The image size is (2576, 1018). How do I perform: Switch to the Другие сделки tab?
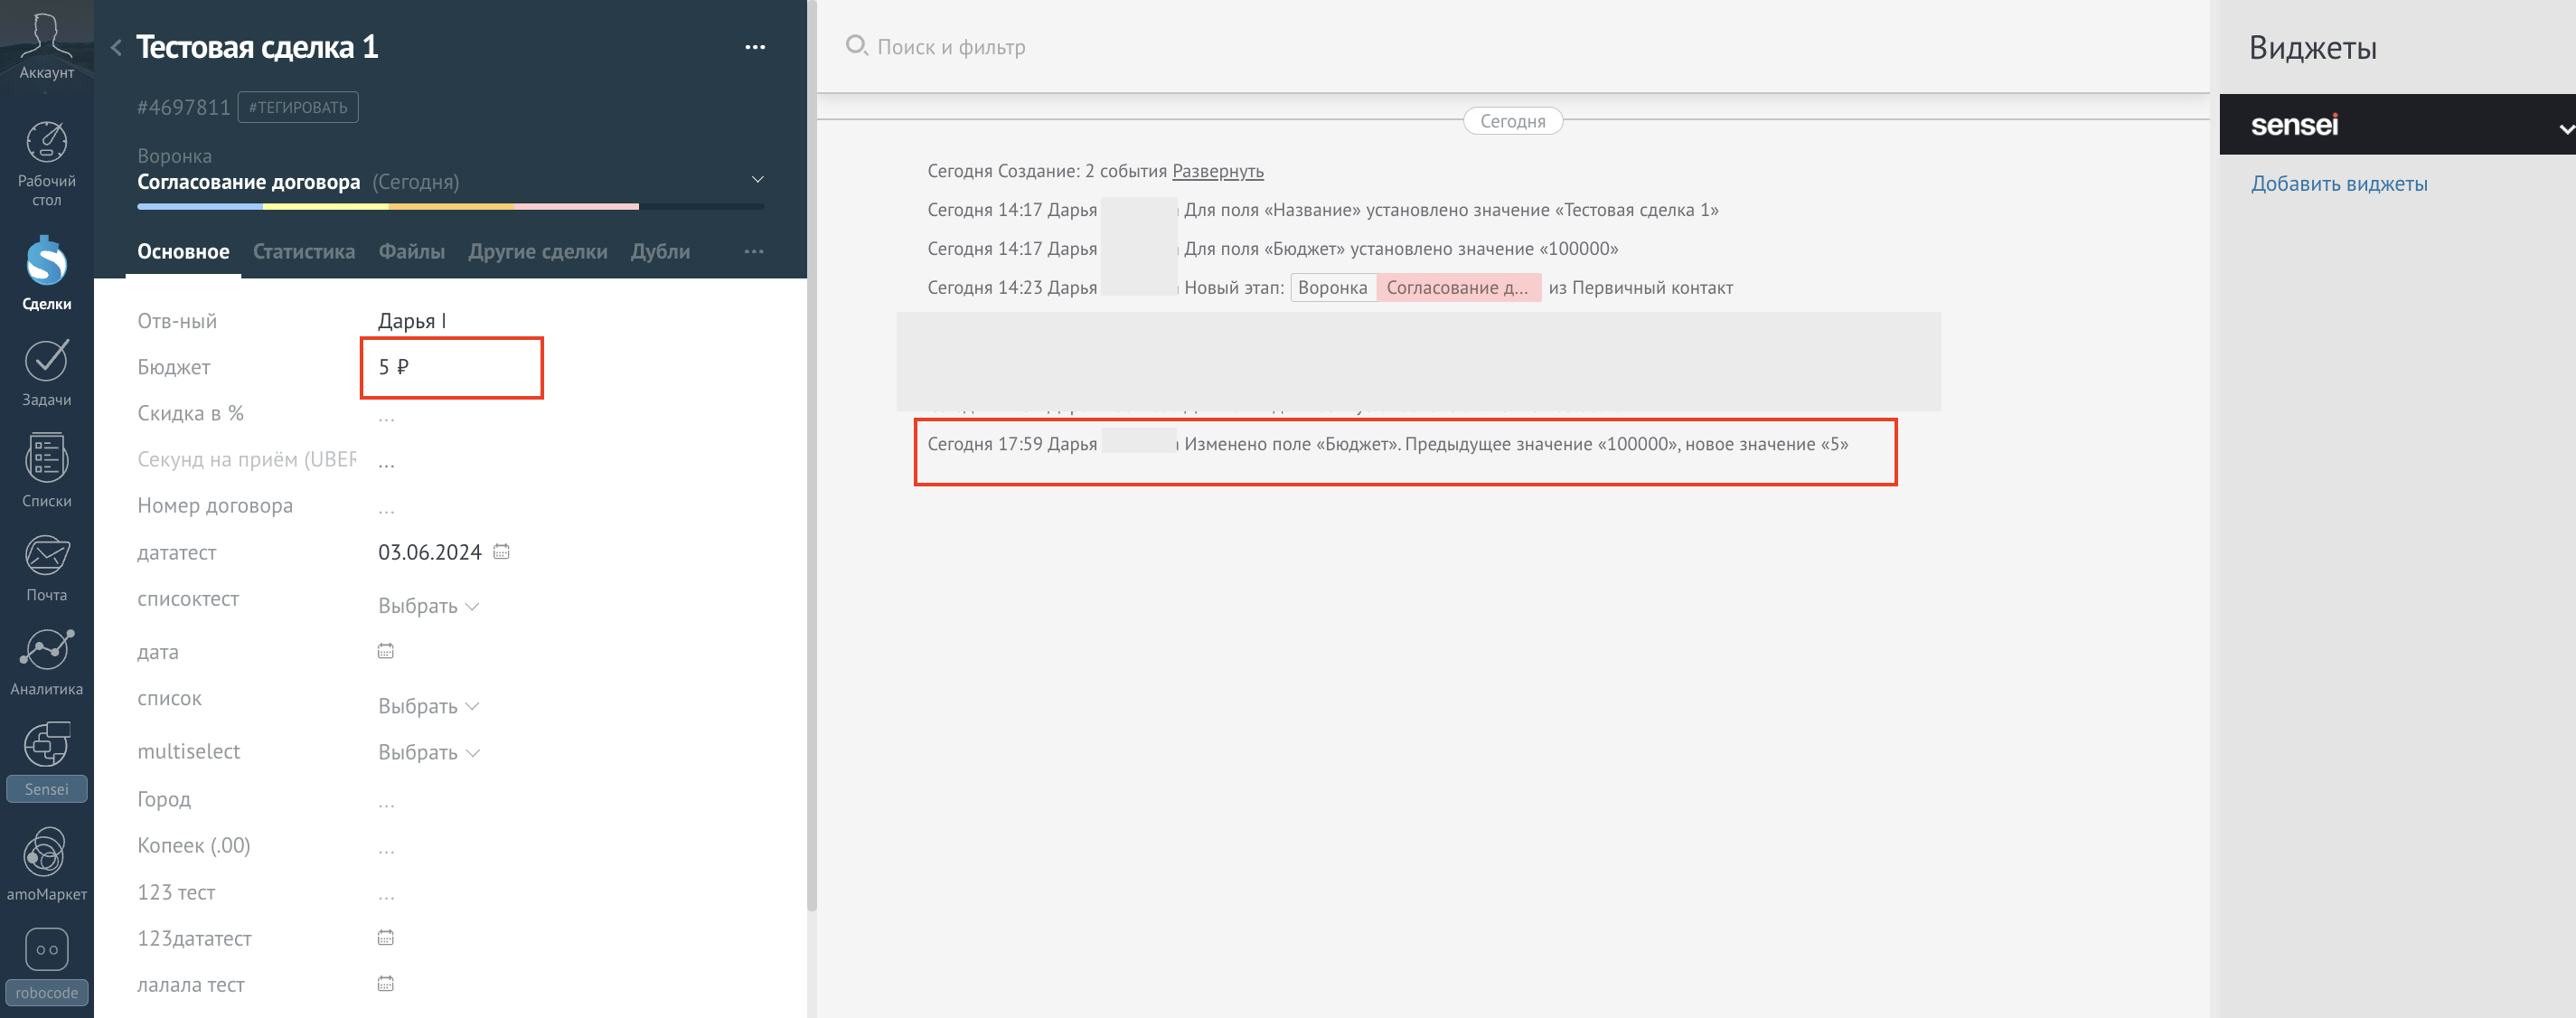[x=538, y=251]
